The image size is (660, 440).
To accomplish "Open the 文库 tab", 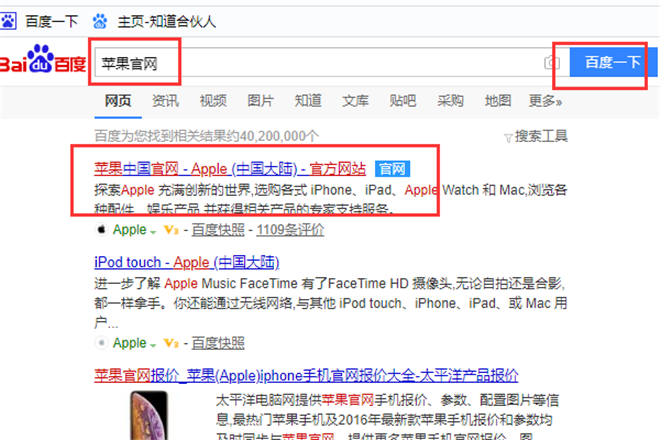I will coord(356,101).
